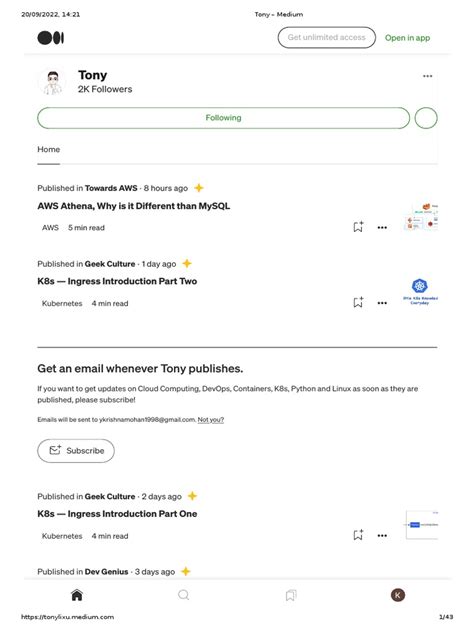Click the Open in app link
Image resolution: width=474 pixels, height=632 pixels.
407,37
